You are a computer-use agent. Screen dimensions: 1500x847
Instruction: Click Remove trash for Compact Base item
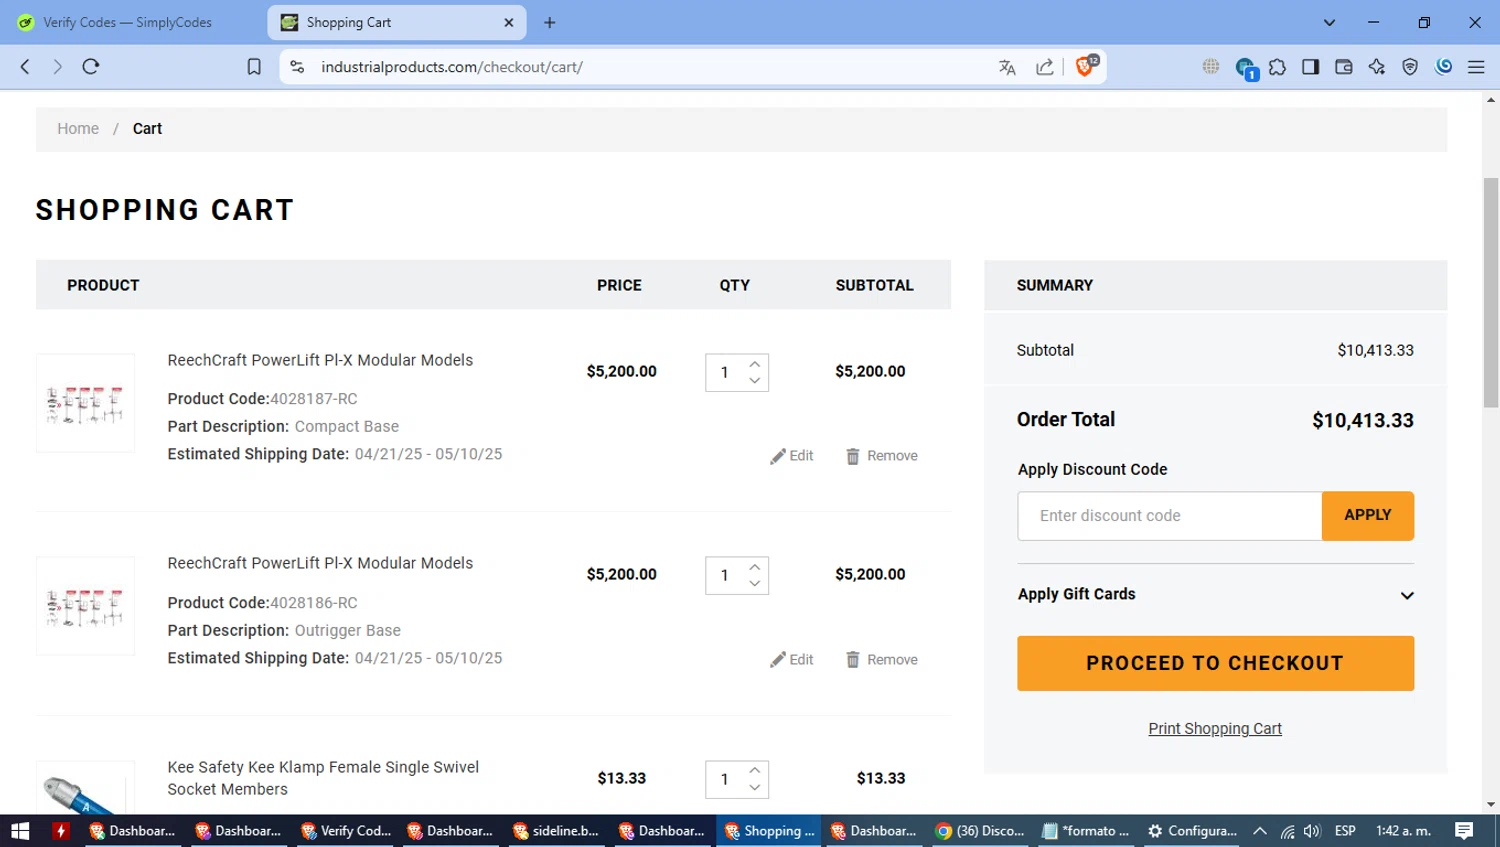tap(881, 456)
